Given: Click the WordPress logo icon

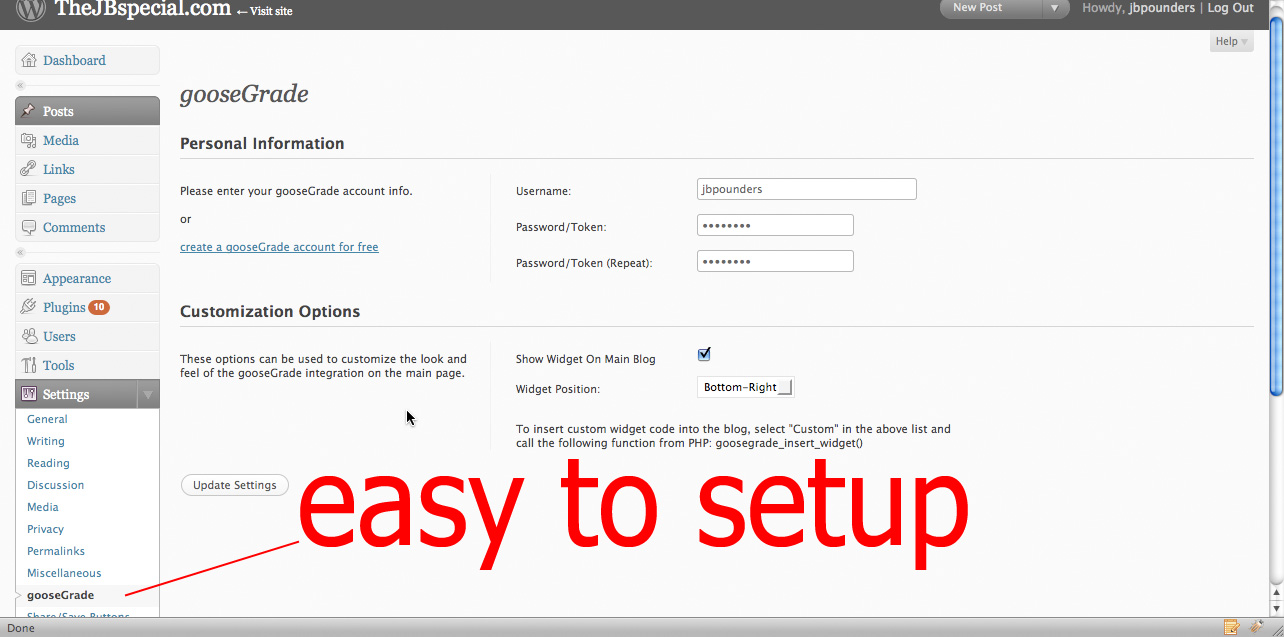Looking at the screenshot, I should click(30, 9).
